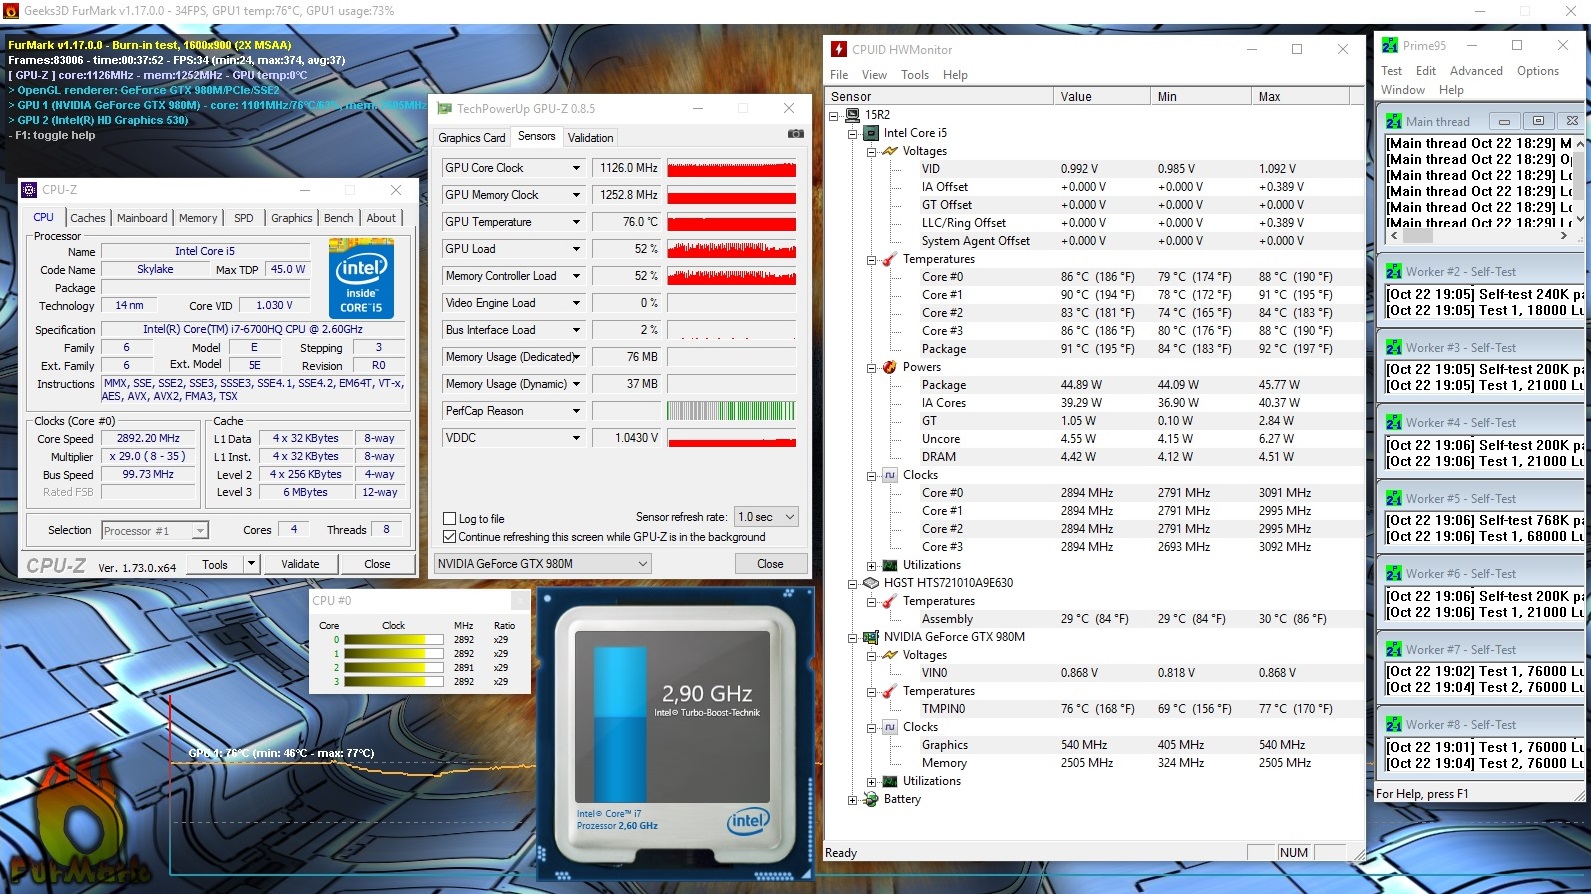This screenshot has height=894, width=1591.
Task: Click the Prime95 title bar app icon
Action: click(1390, 45)
